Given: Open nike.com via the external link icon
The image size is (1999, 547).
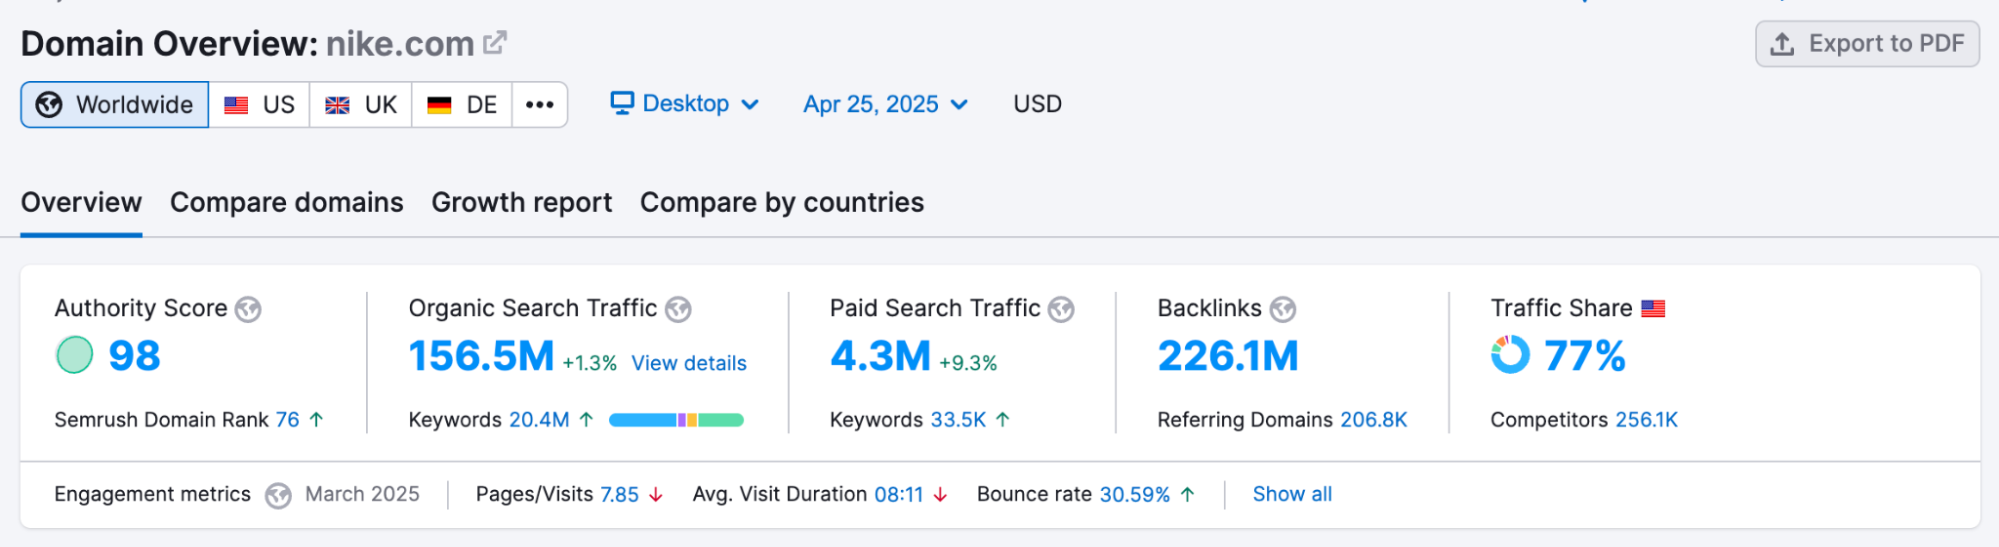Looking at the screenshot, I should tap(495, 43).
